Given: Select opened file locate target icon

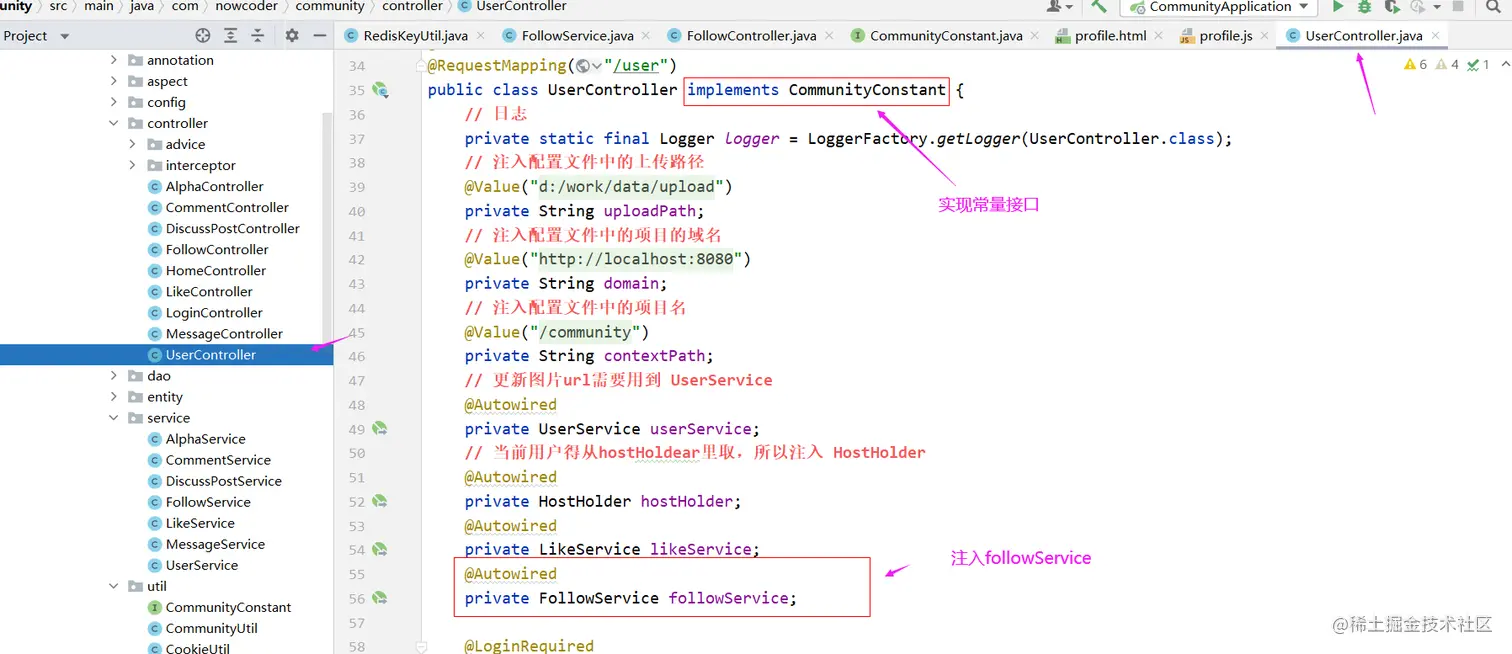Looking at the screenshot, I should (x=203, y=35).
